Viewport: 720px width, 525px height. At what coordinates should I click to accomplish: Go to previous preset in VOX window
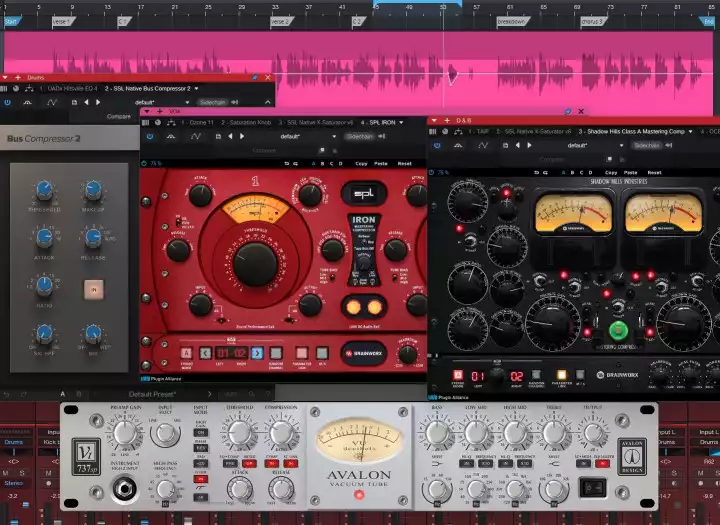(230, 136)
